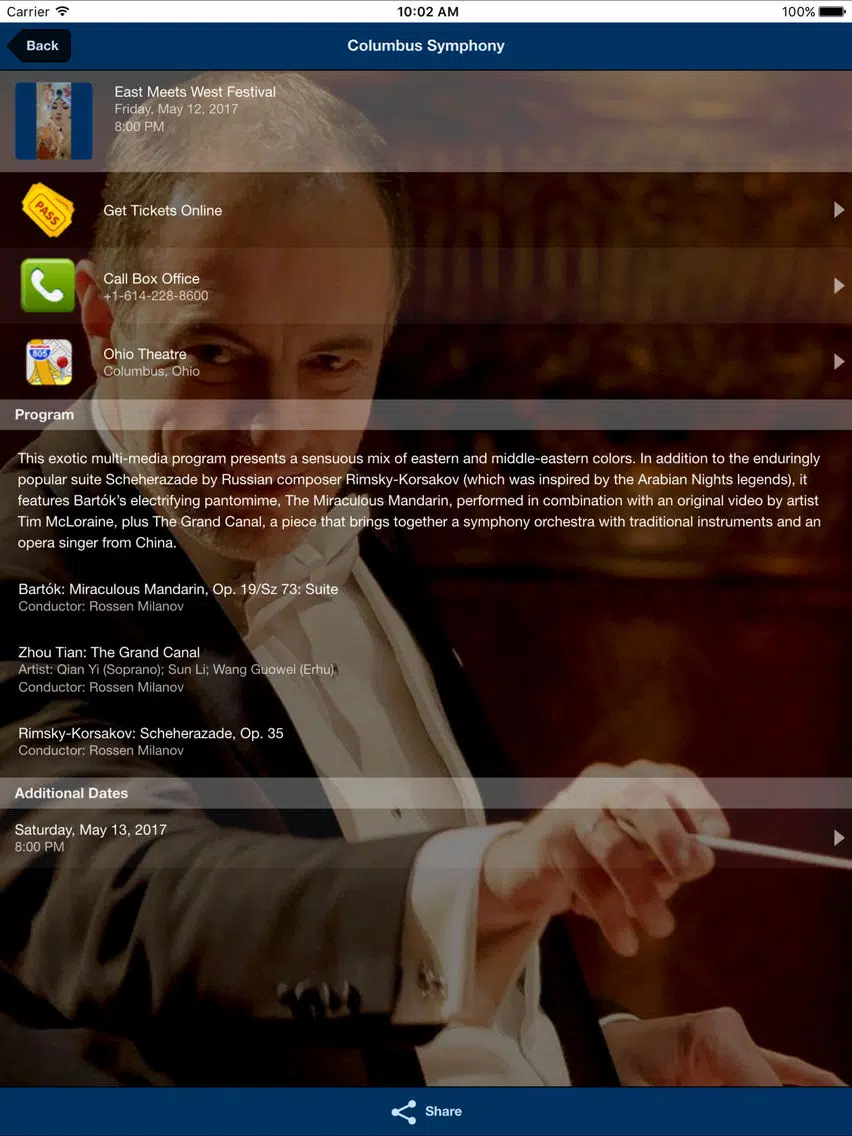The image size is (852, 1136).
Task: Tap the Share label
Action: (443, 1111)
